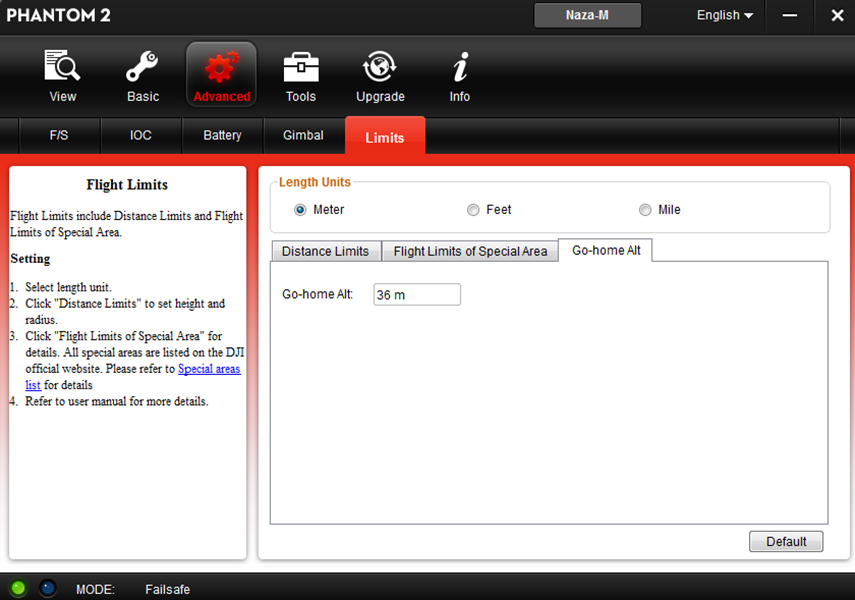Open the English language dropdown
The image size is (855, 600).
[x=725, y=15]
